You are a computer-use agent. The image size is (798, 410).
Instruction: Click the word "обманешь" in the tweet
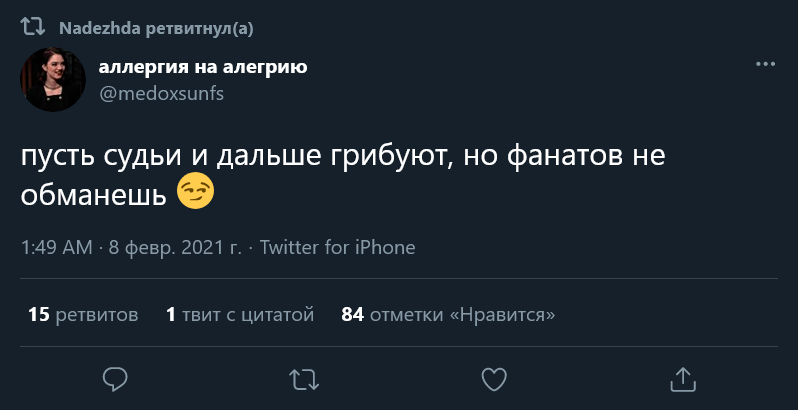click(93, 195)
